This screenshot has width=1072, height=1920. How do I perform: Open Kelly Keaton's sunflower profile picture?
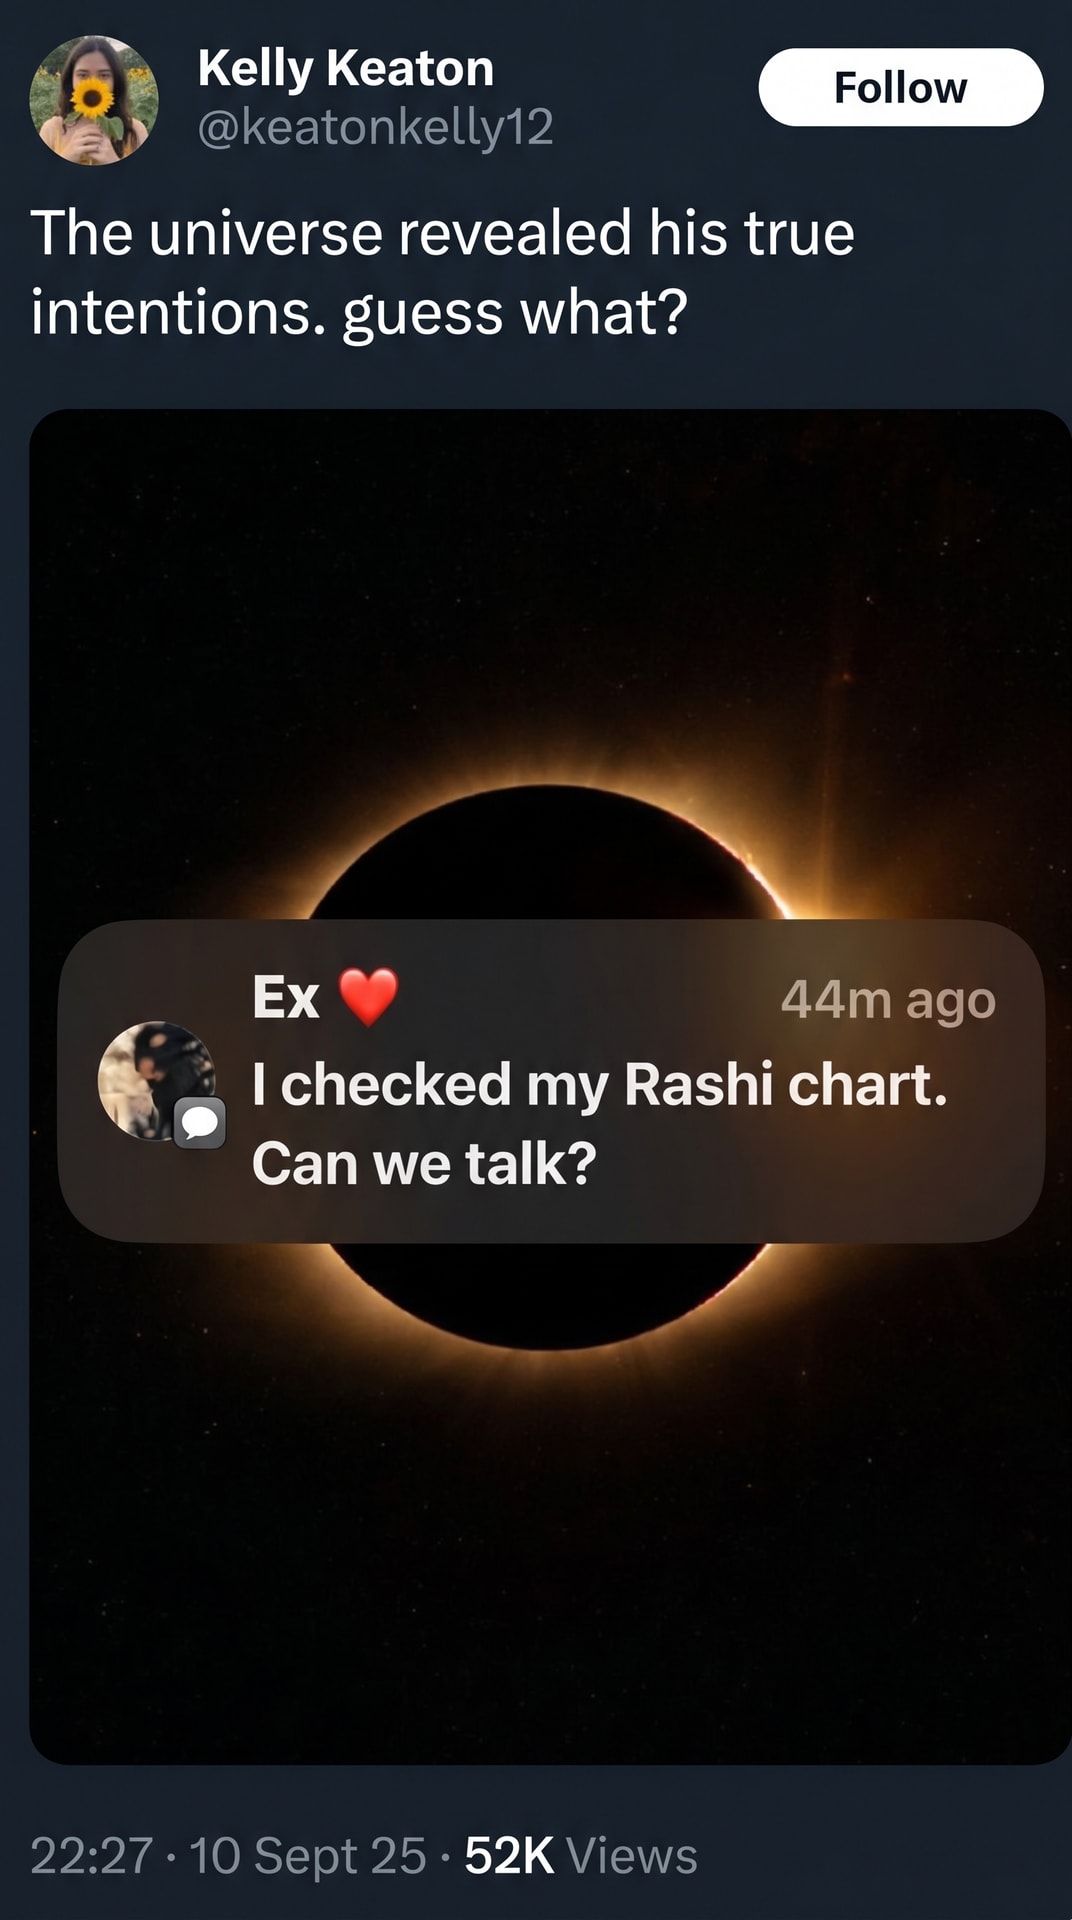(x=94, y=99)
